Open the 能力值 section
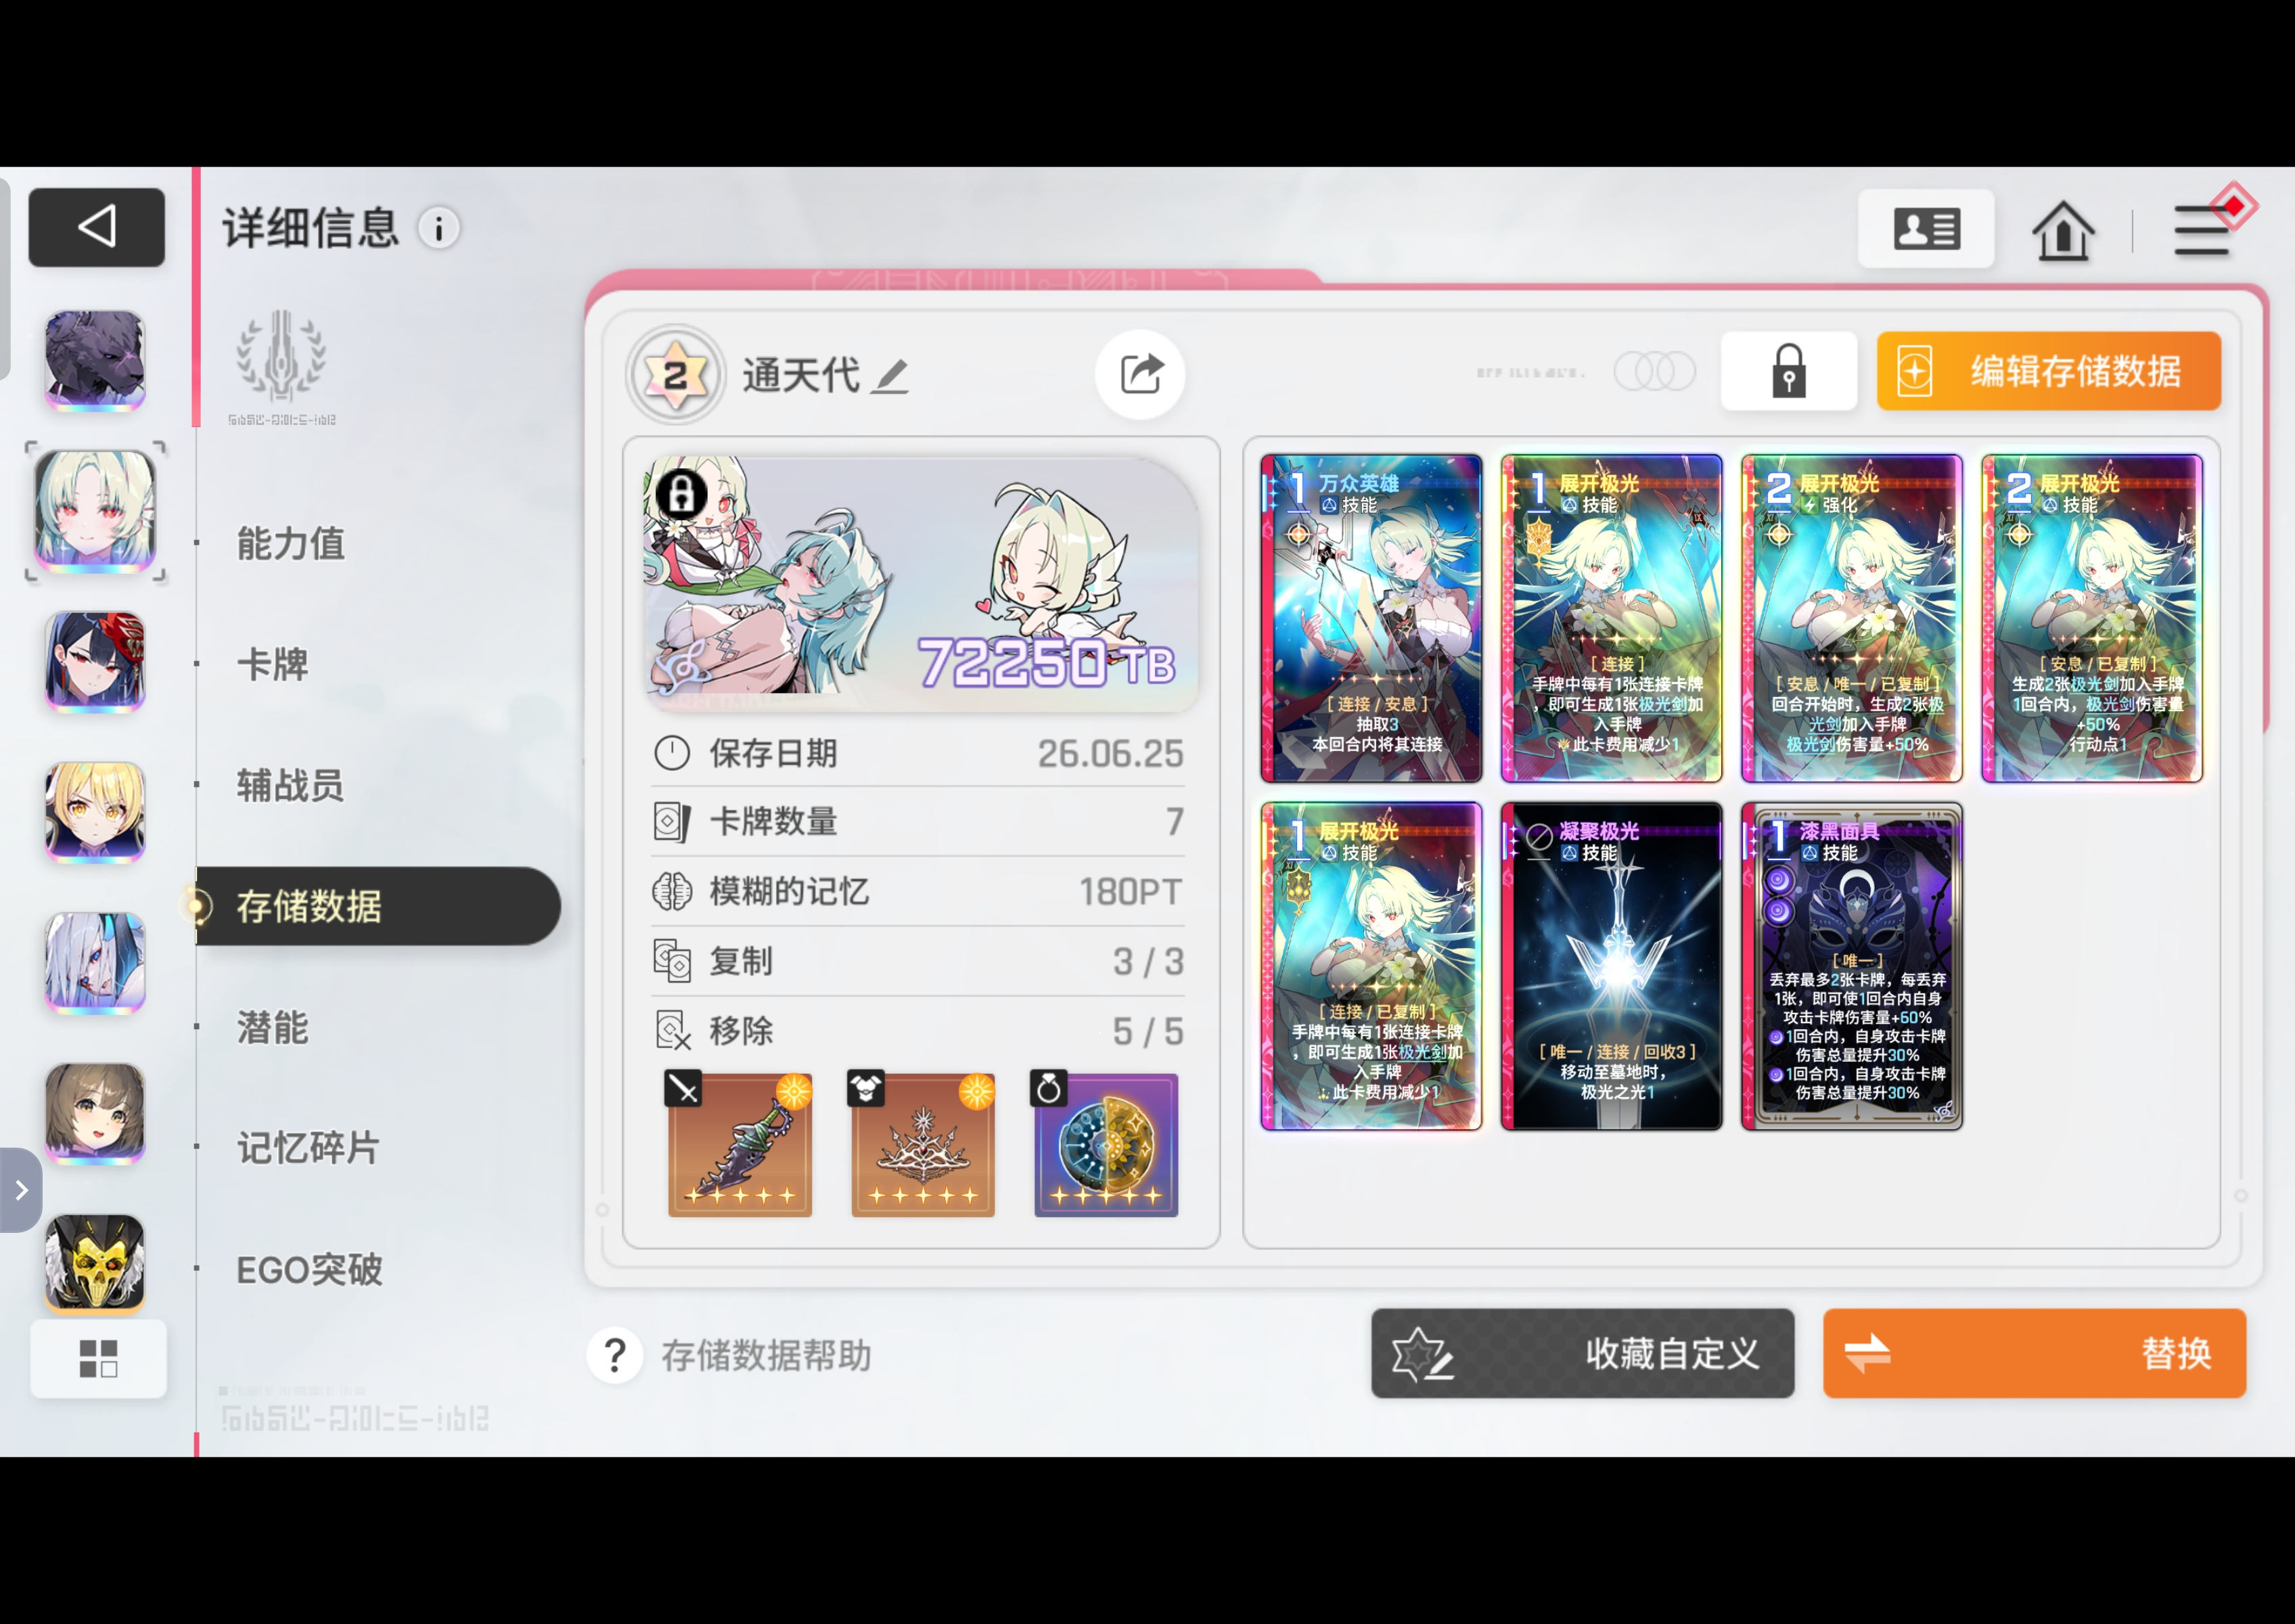2295x1624 pixels. (291, 544)
